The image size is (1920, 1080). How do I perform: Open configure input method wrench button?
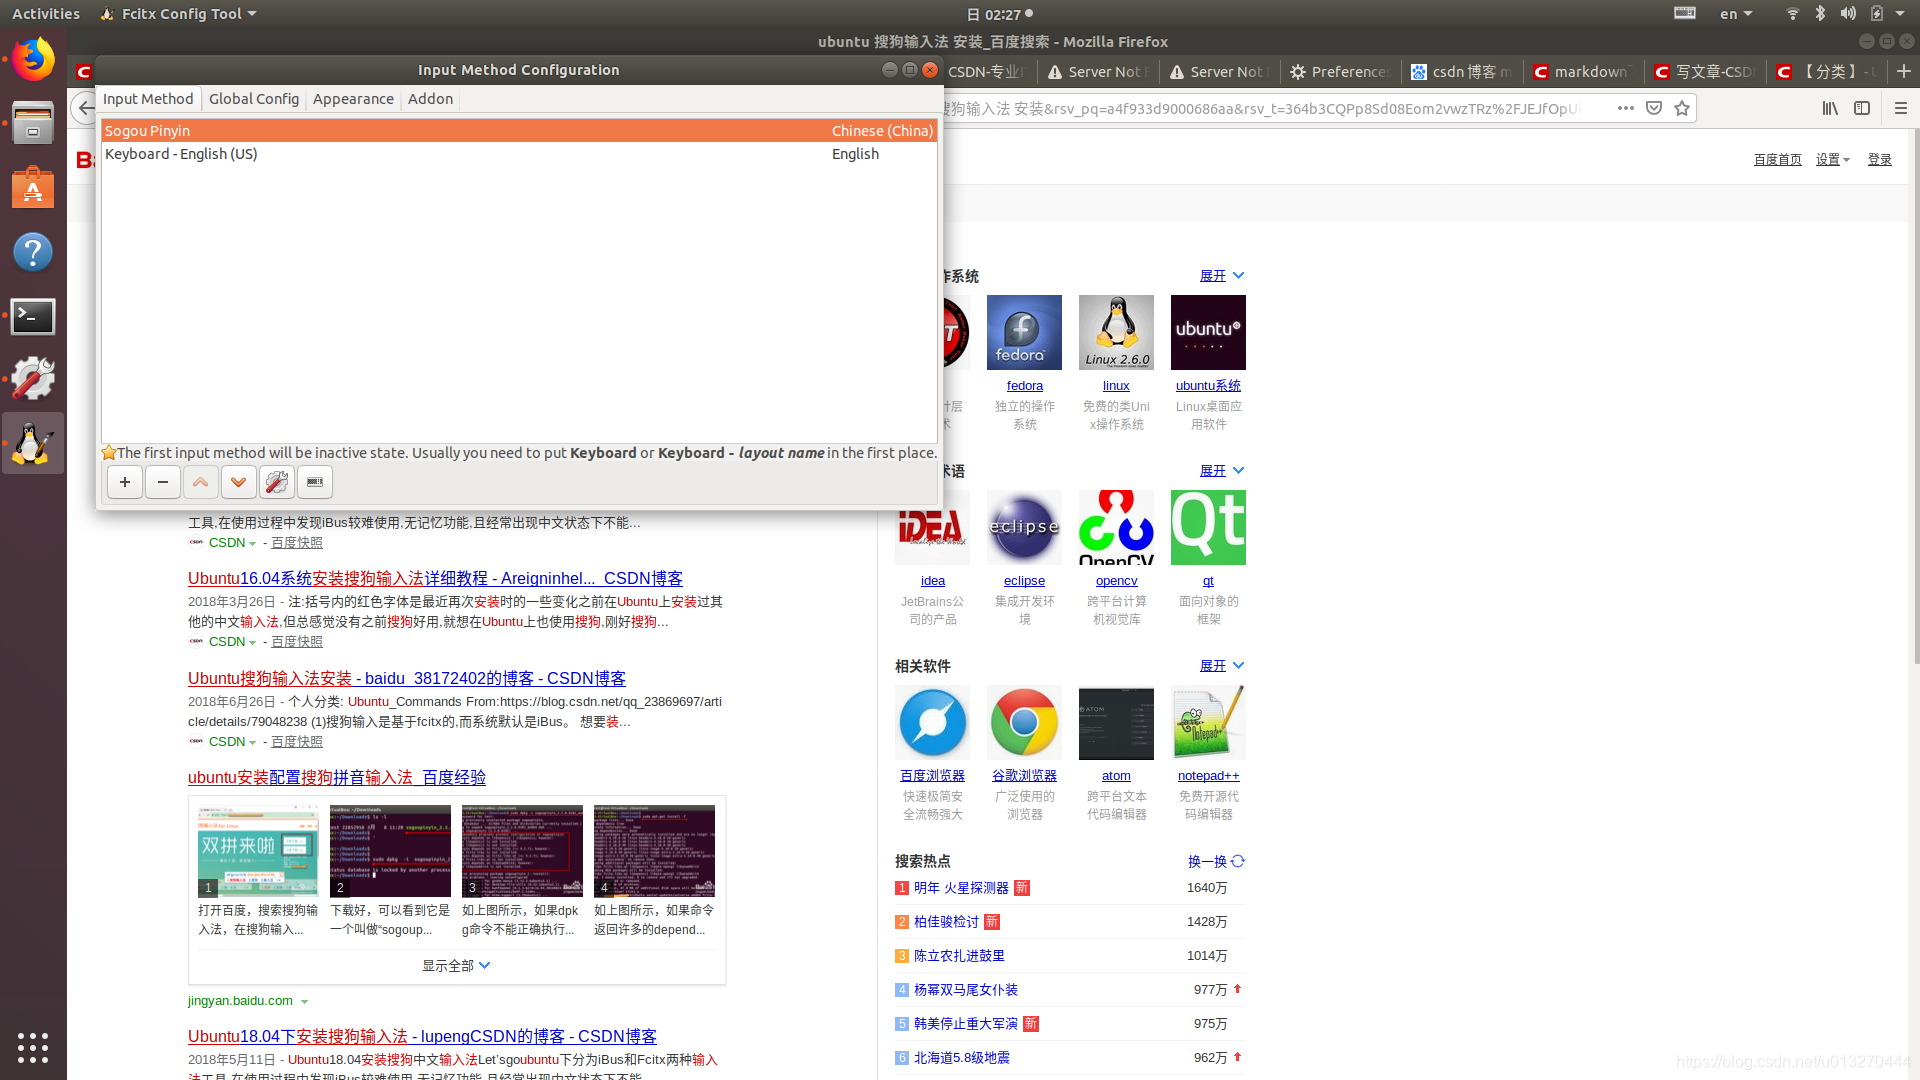277,482
